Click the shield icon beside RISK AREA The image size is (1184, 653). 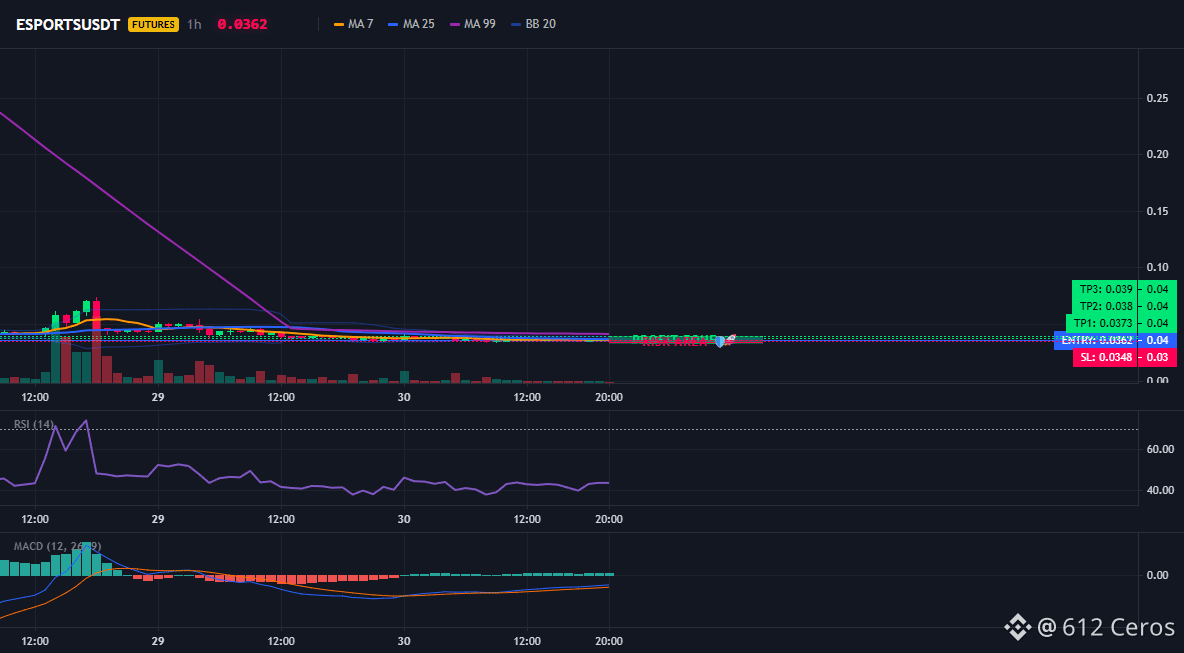pyautogui.click(x=720, y=342)
